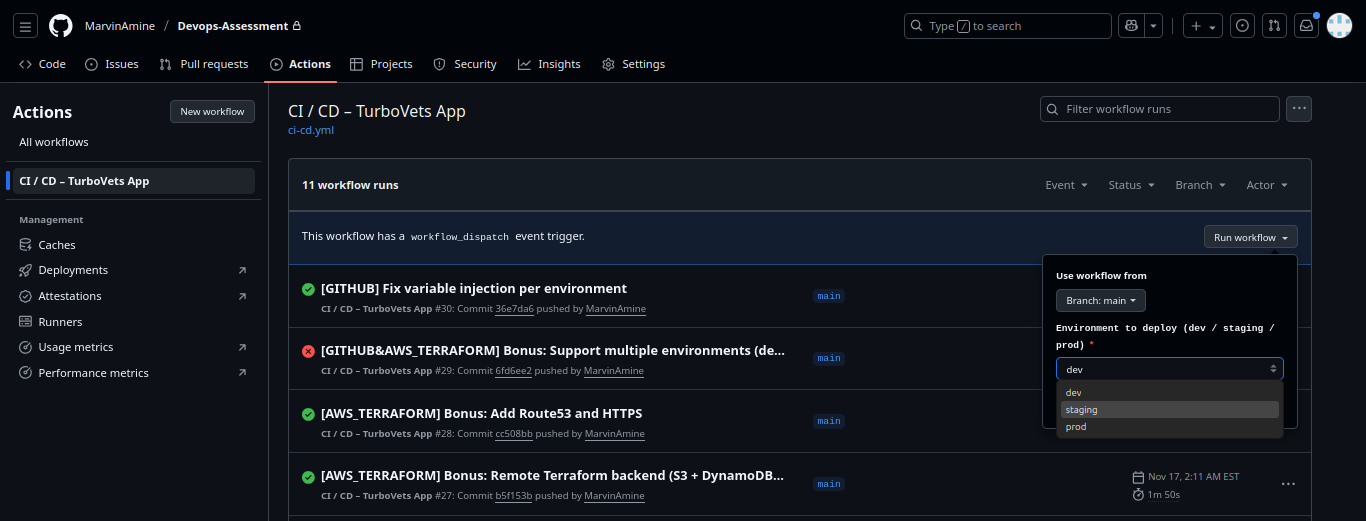Open the Copilot chat icon
Image resolution: width=1366 pixels, height=521 pixels.
(x=1131, y=26)
